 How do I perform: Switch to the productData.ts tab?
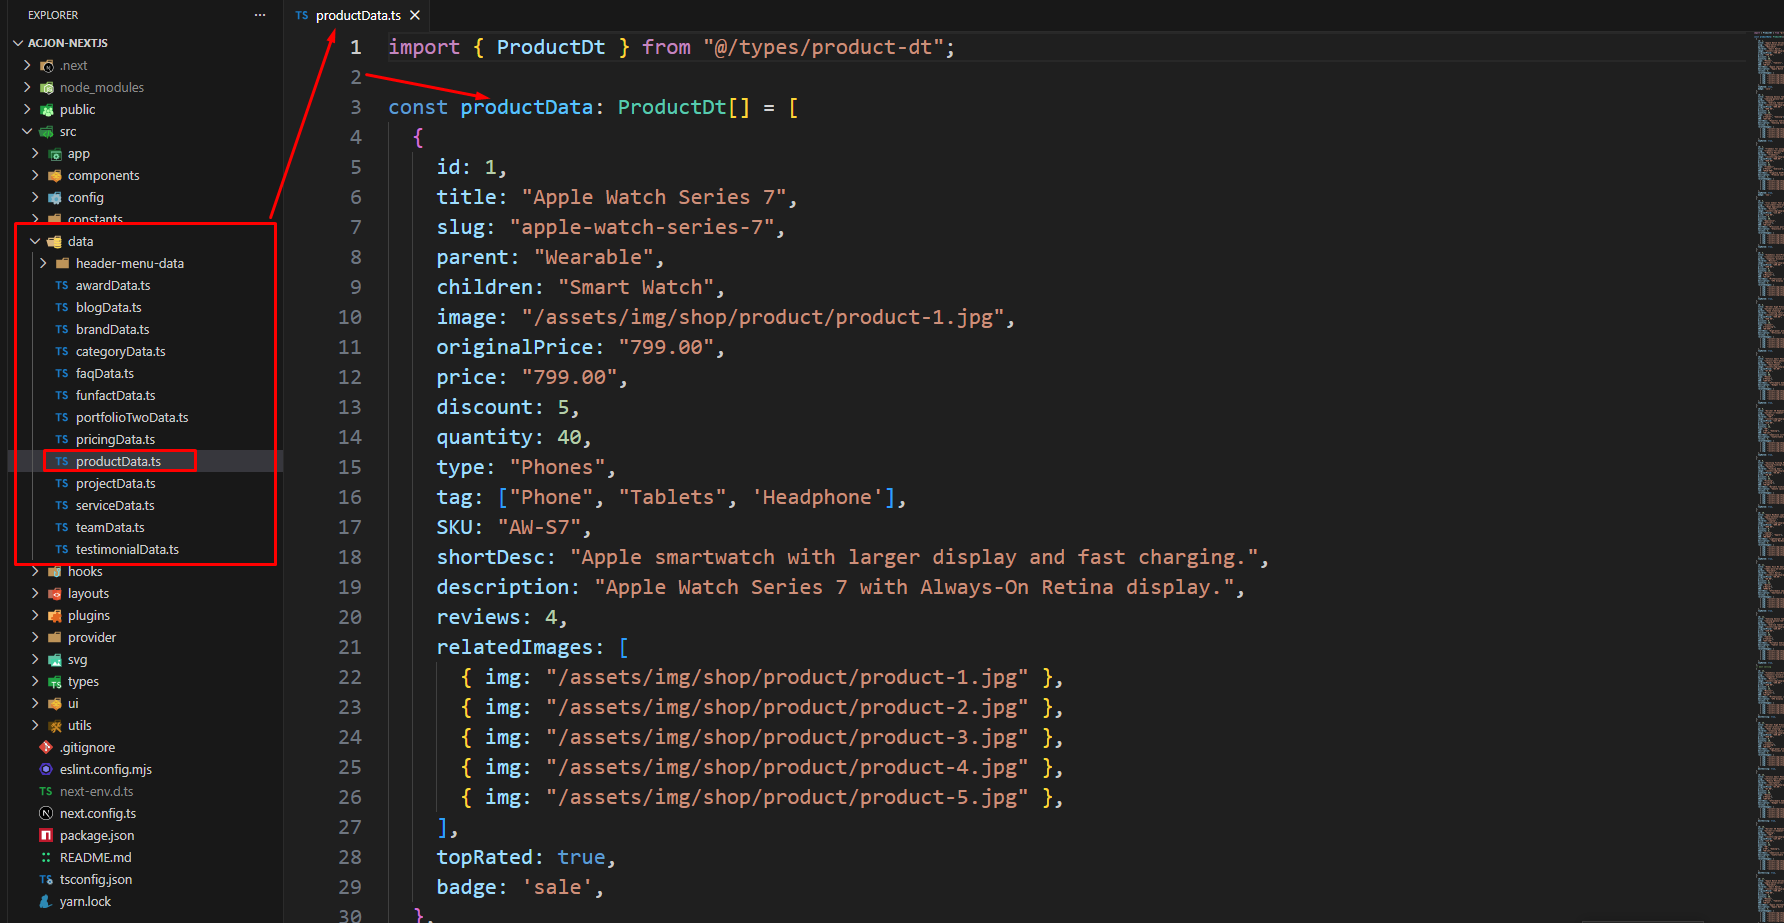pos(357,15)
